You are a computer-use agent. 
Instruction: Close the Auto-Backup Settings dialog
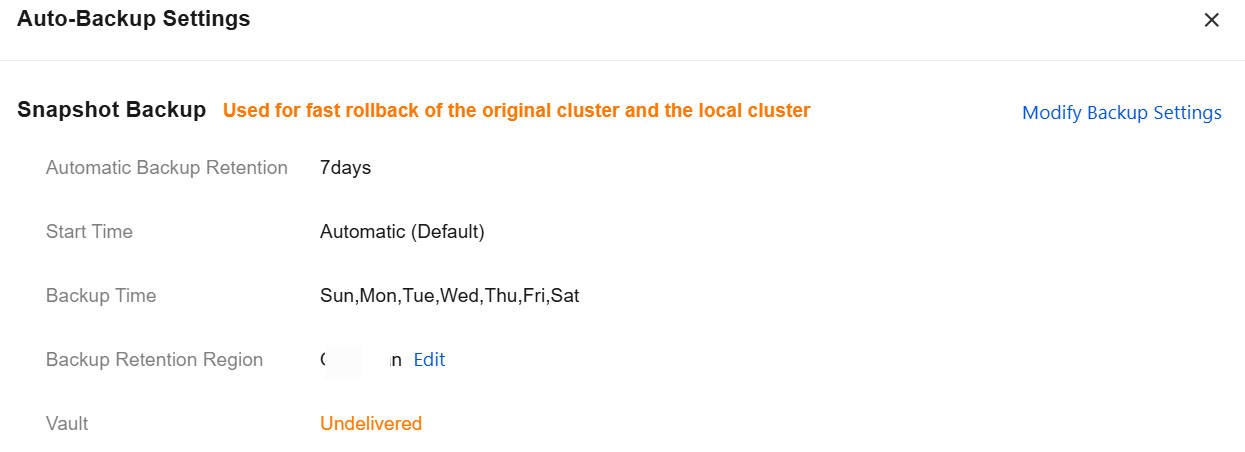[1211, 20]
